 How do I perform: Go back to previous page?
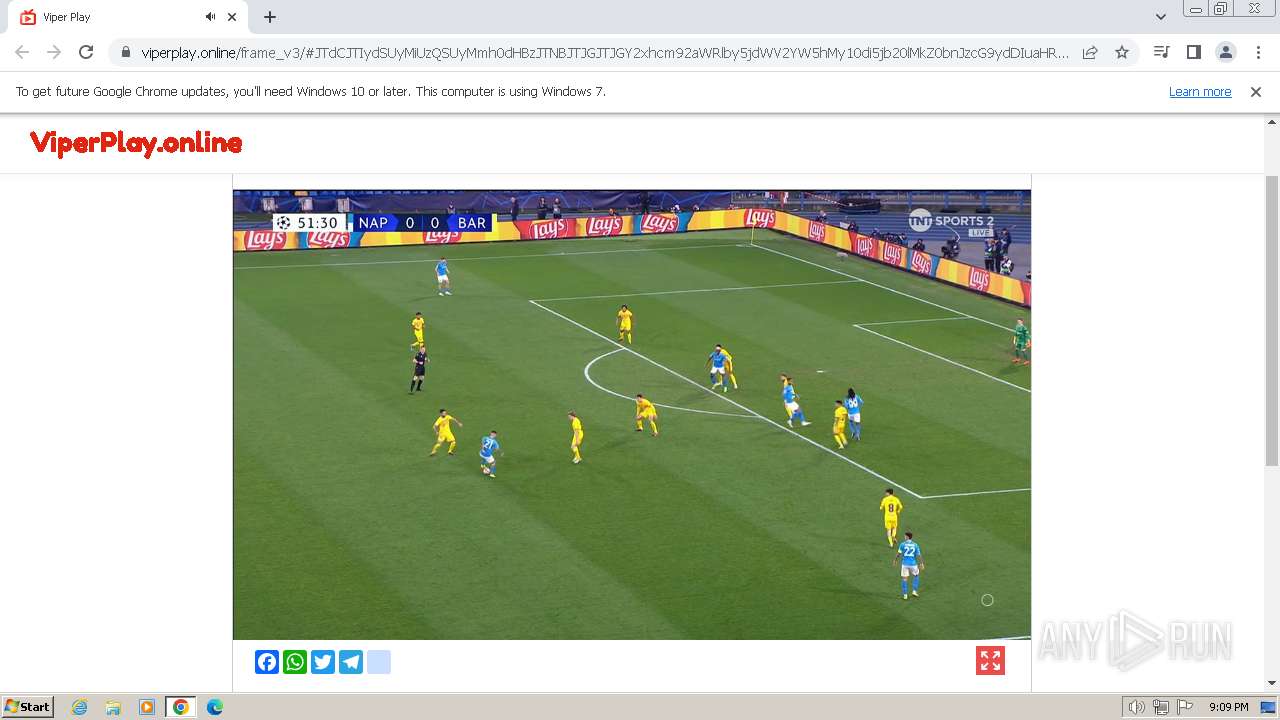pos(22,52)
